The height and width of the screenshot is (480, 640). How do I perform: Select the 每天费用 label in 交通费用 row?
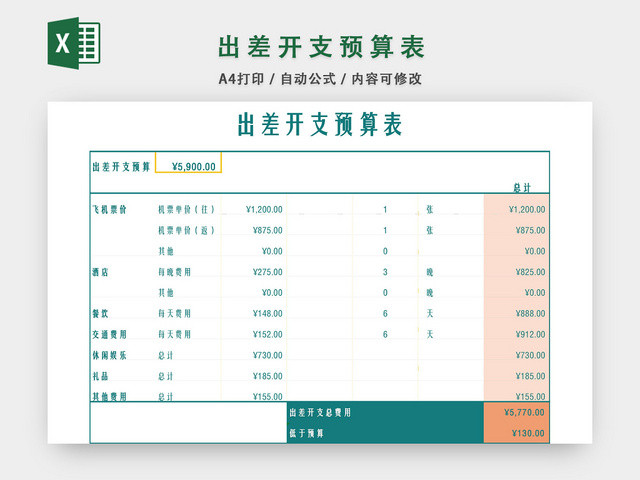point(175,335)
